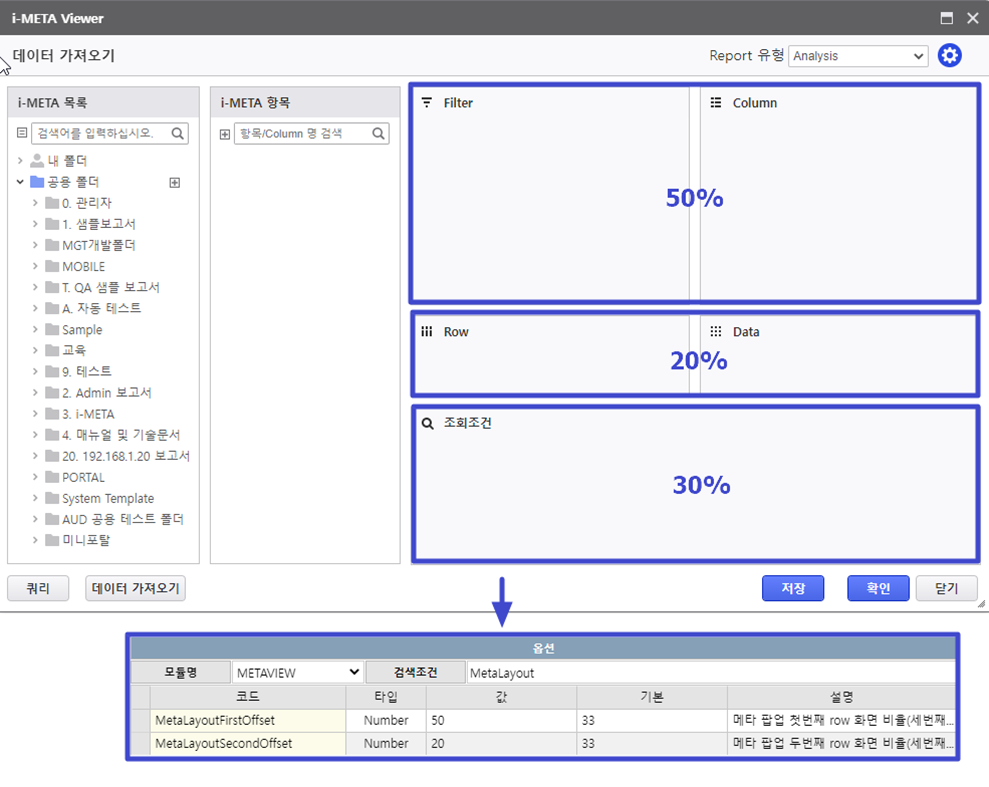Click the 쿼리 button
This screenshot has width=989, height=787.
click(x=38, y=588)
